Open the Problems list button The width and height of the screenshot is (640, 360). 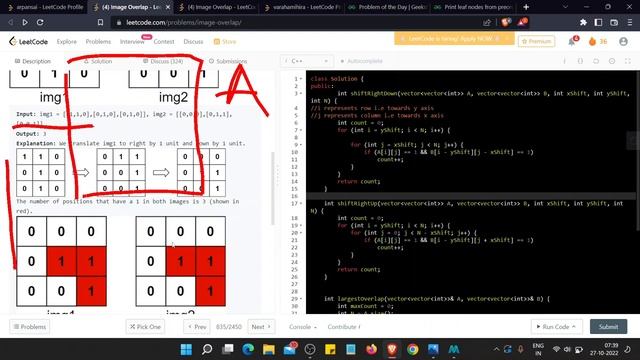[x=29, y=327]
